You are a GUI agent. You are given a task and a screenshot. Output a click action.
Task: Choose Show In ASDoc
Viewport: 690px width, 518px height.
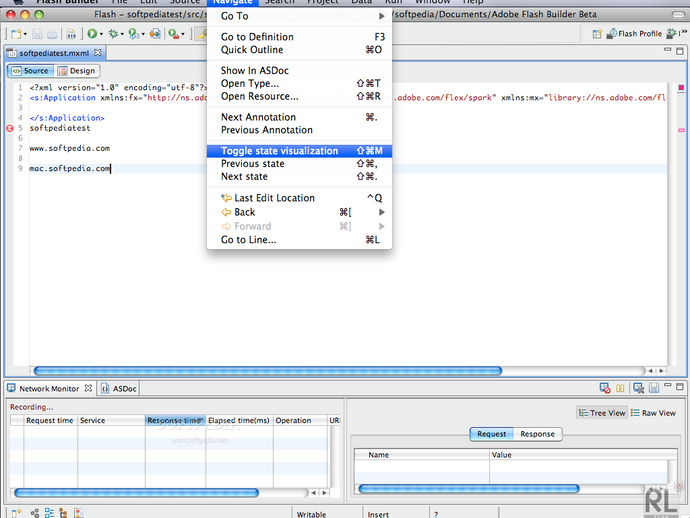[x=299, y=70]
